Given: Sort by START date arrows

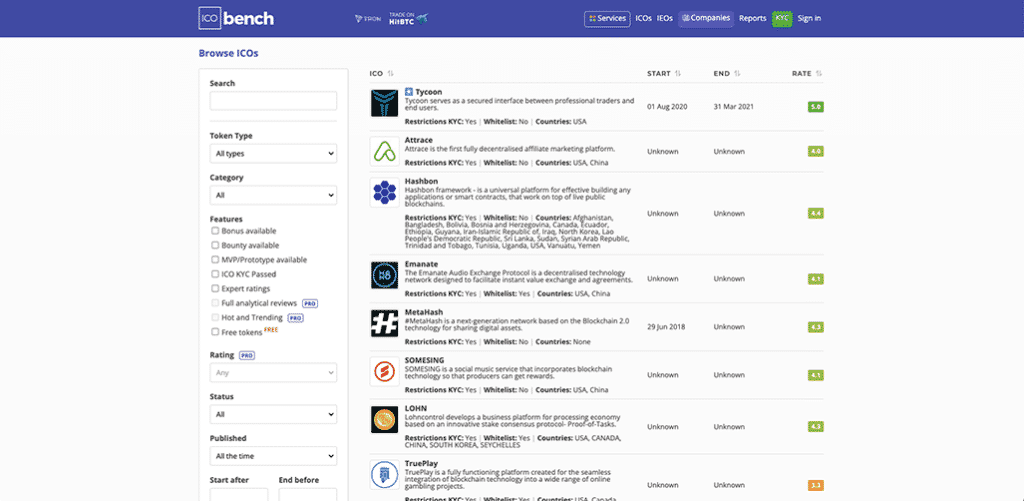Looking at the screenshot, I should click(678, 74).
